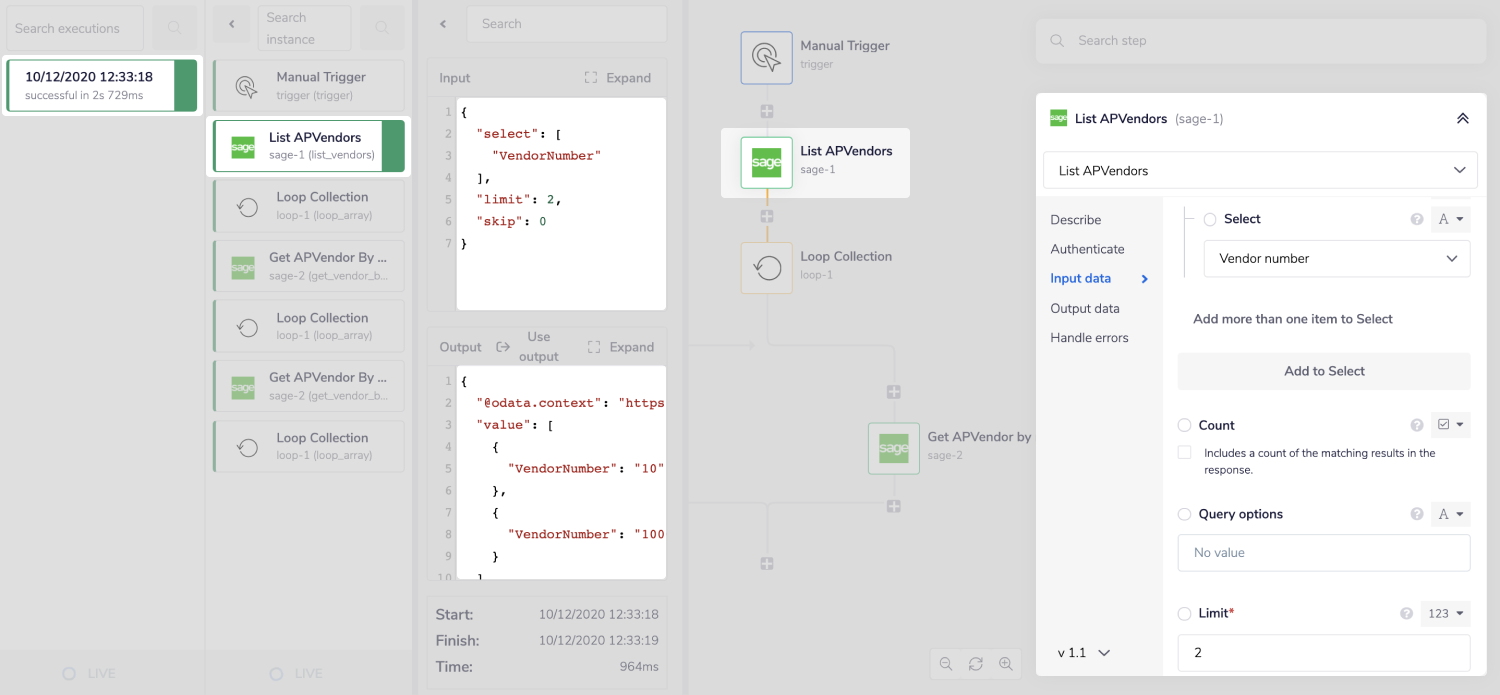The height and width of the screenshot is (695, 1500).
Task: Collapse the List APVendors step panel chevron
Action: [1463, 117]
